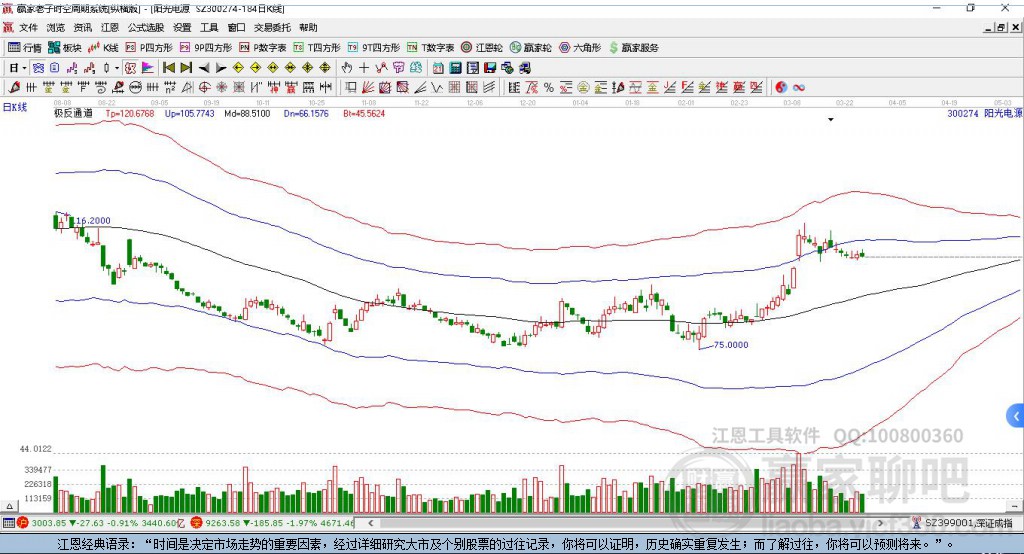Viewport: 1024px width, 554px height.
Task: Open the 江恩 menu
Action: click(x=110, y=27)
